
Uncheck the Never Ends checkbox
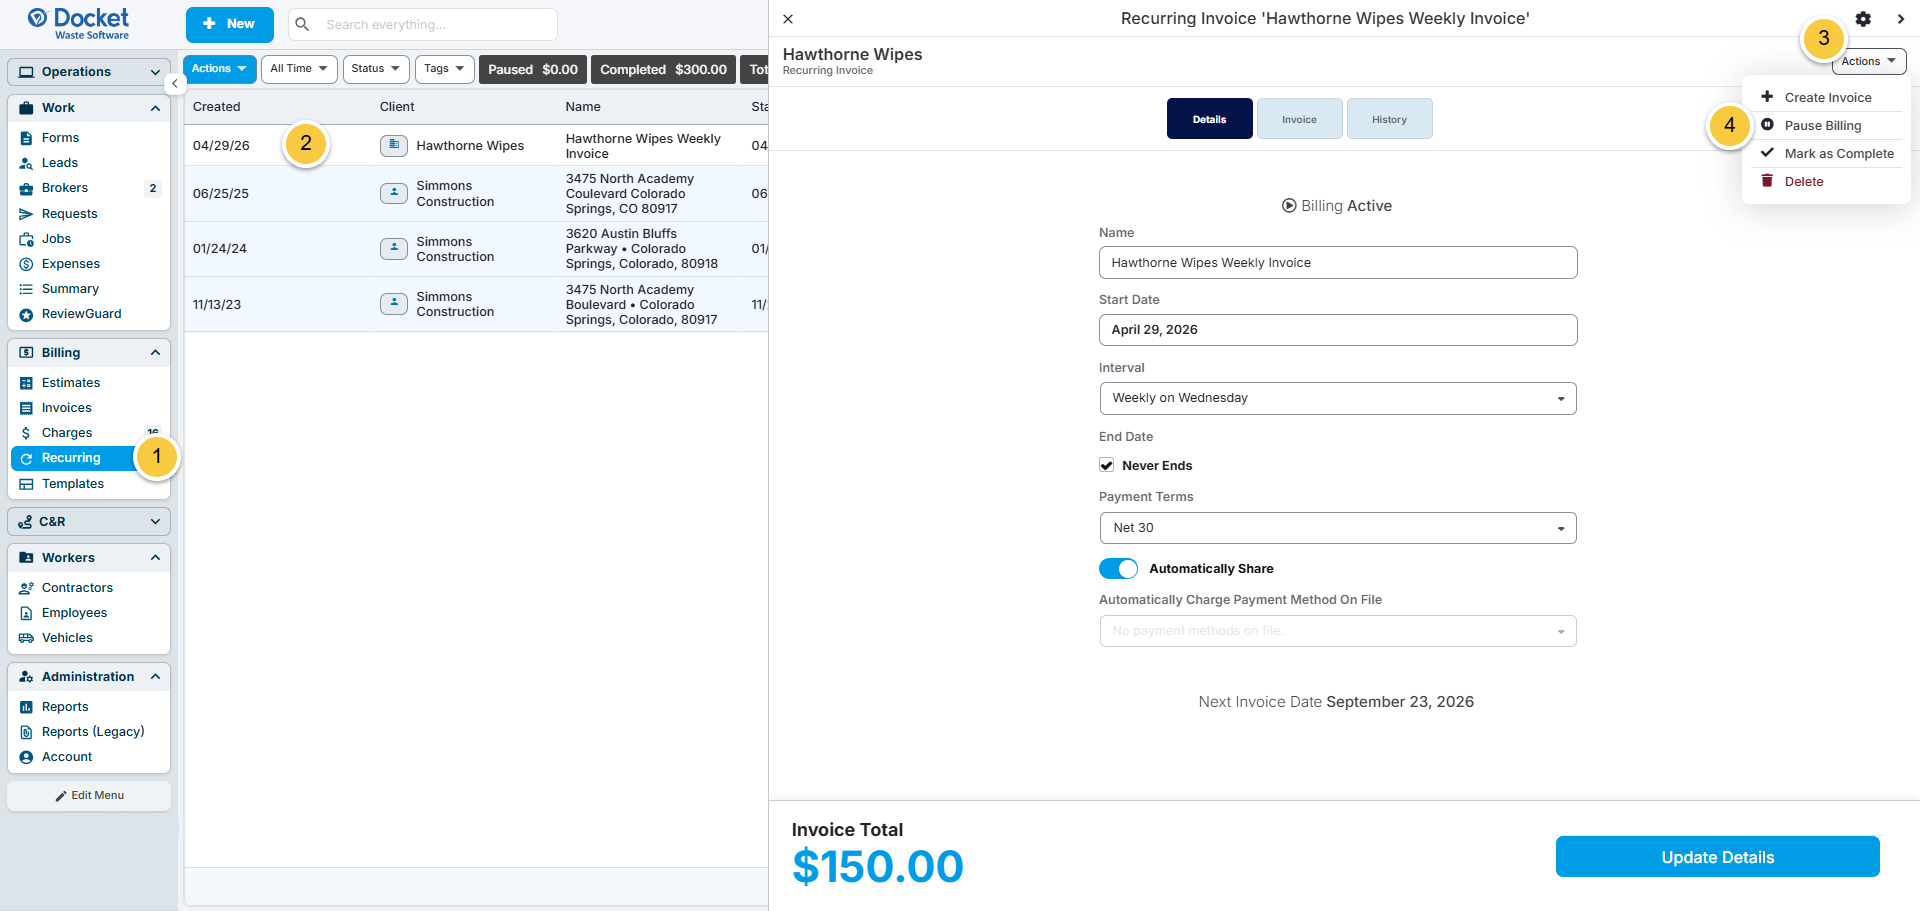point(1106,465)
